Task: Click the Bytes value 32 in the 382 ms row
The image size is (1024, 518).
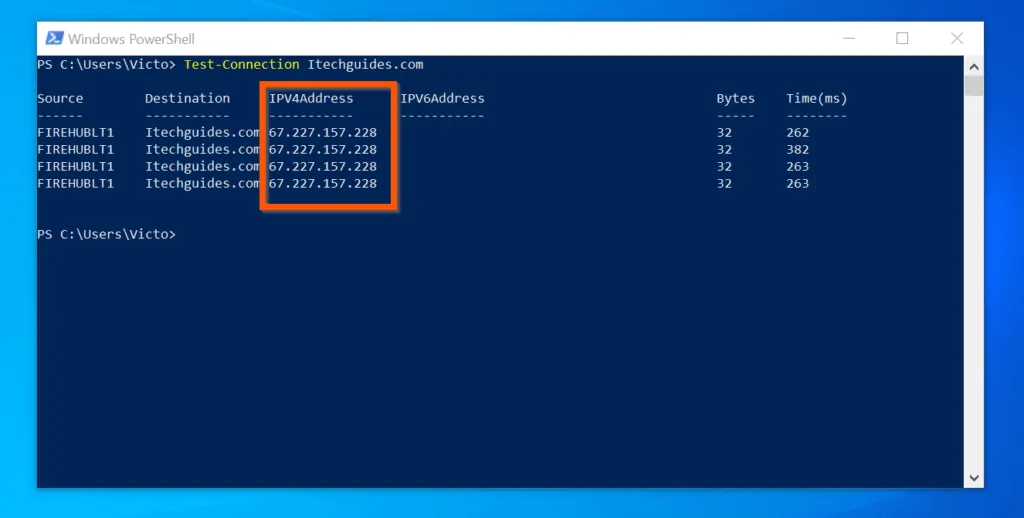Action: (724, 149)
